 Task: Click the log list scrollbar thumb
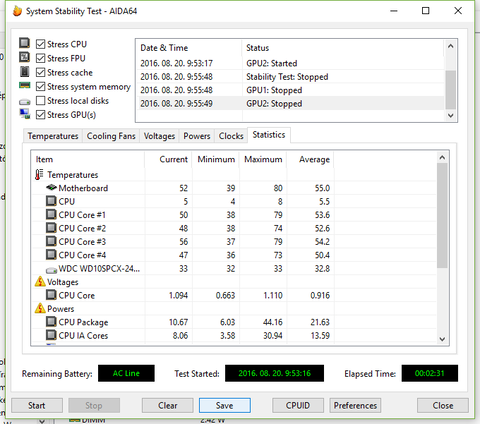(x=451, y=90)
